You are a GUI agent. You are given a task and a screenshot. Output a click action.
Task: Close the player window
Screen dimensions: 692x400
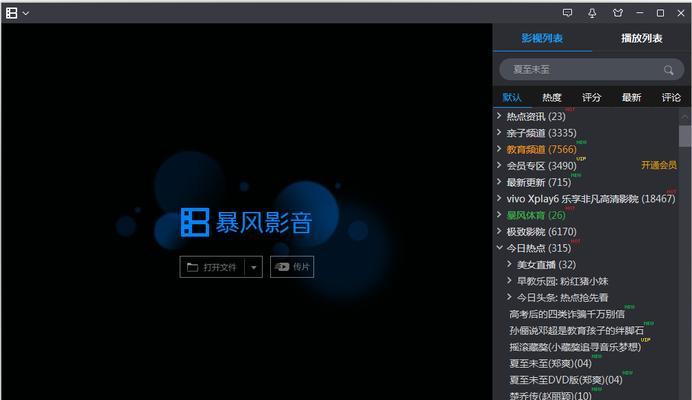pyautogui.click(x=681, y=13)
